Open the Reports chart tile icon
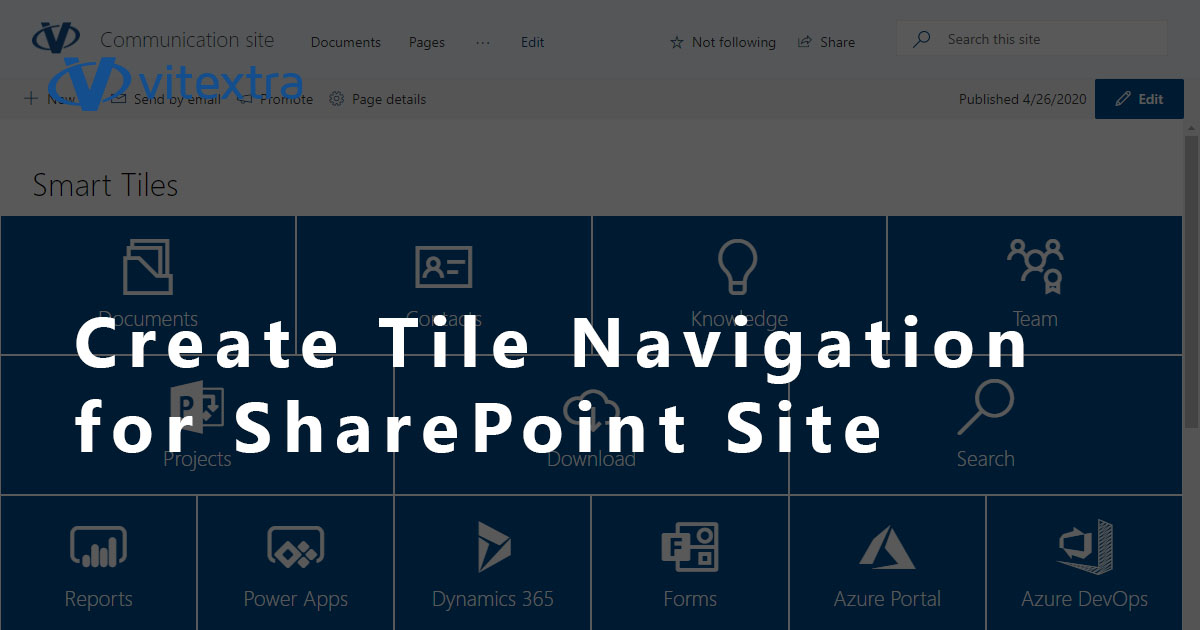Screen dimensions: 1200x630 [x=98, y=548]
